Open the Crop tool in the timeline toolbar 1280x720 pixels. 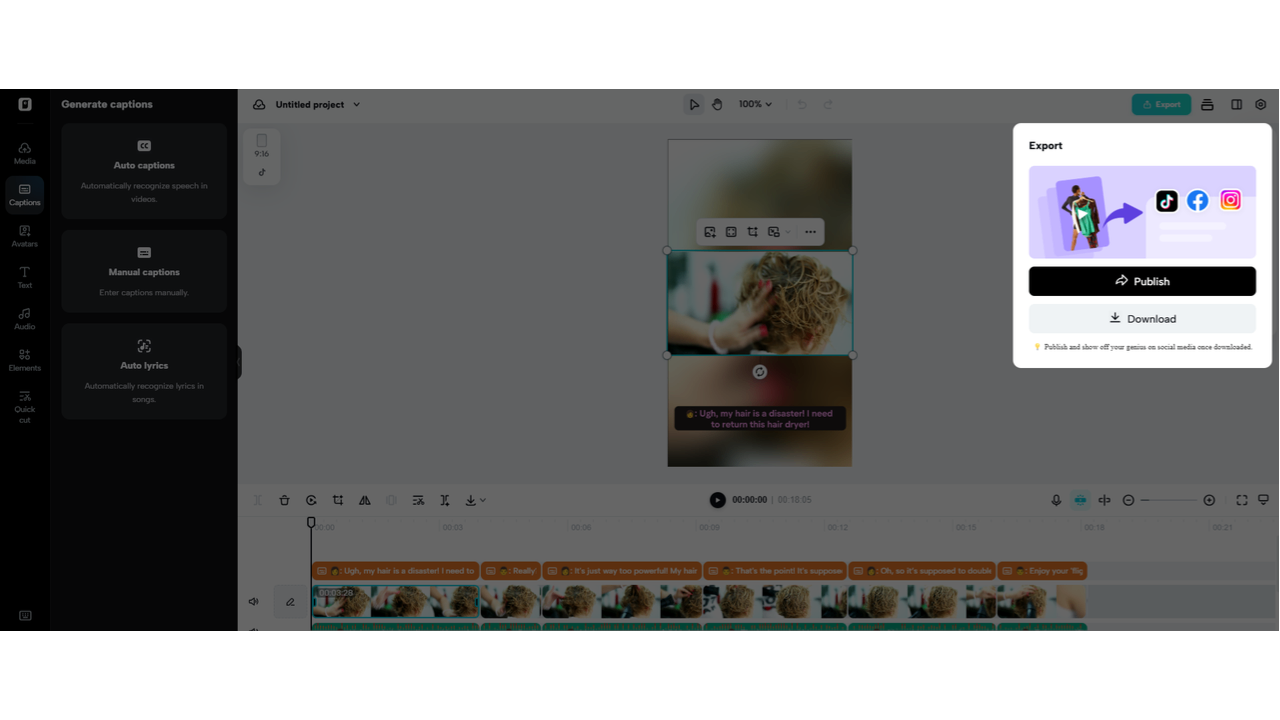(338, 500)
